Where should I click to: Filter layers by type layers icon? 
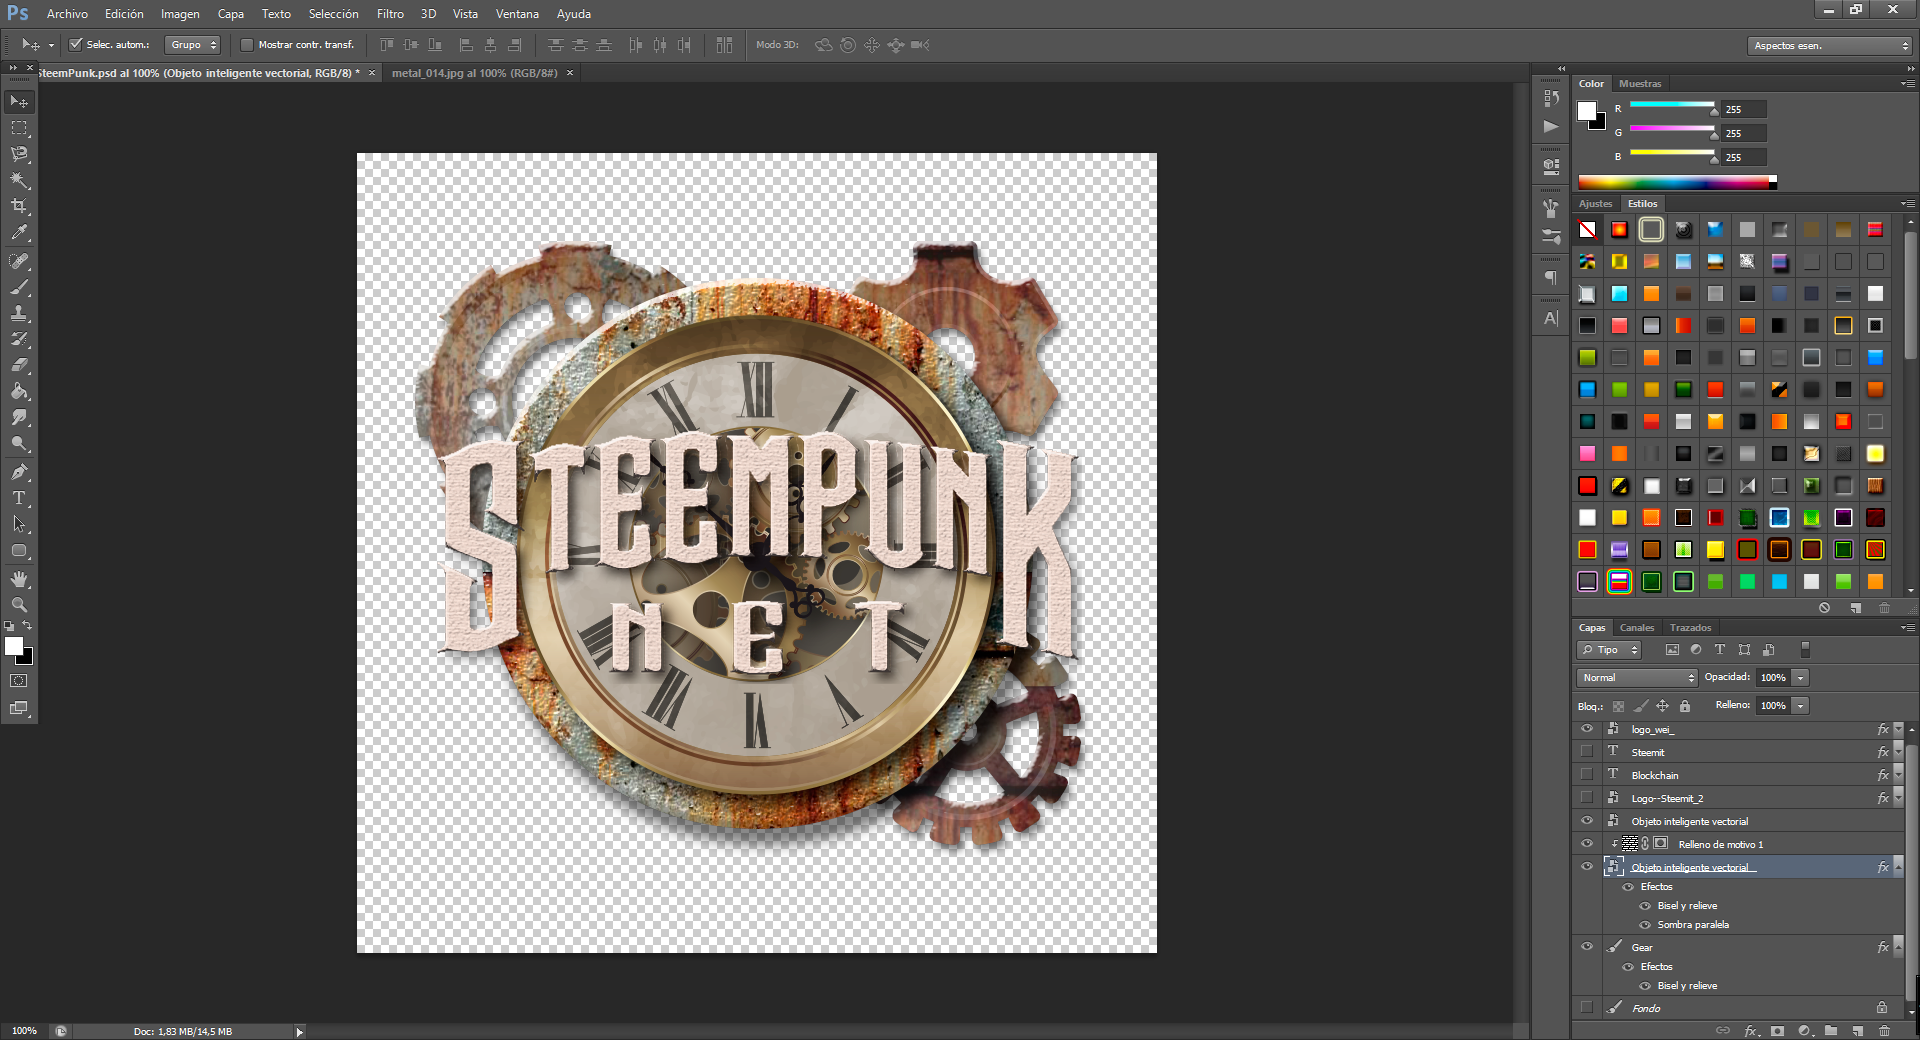(1720, 650)
